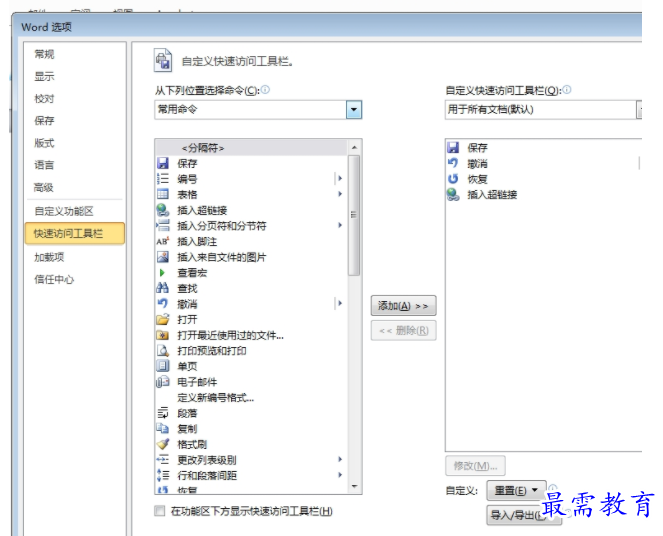Switch to 版式 options category
The width and height of the screenshot is (663, 536).
click(44, 143)
